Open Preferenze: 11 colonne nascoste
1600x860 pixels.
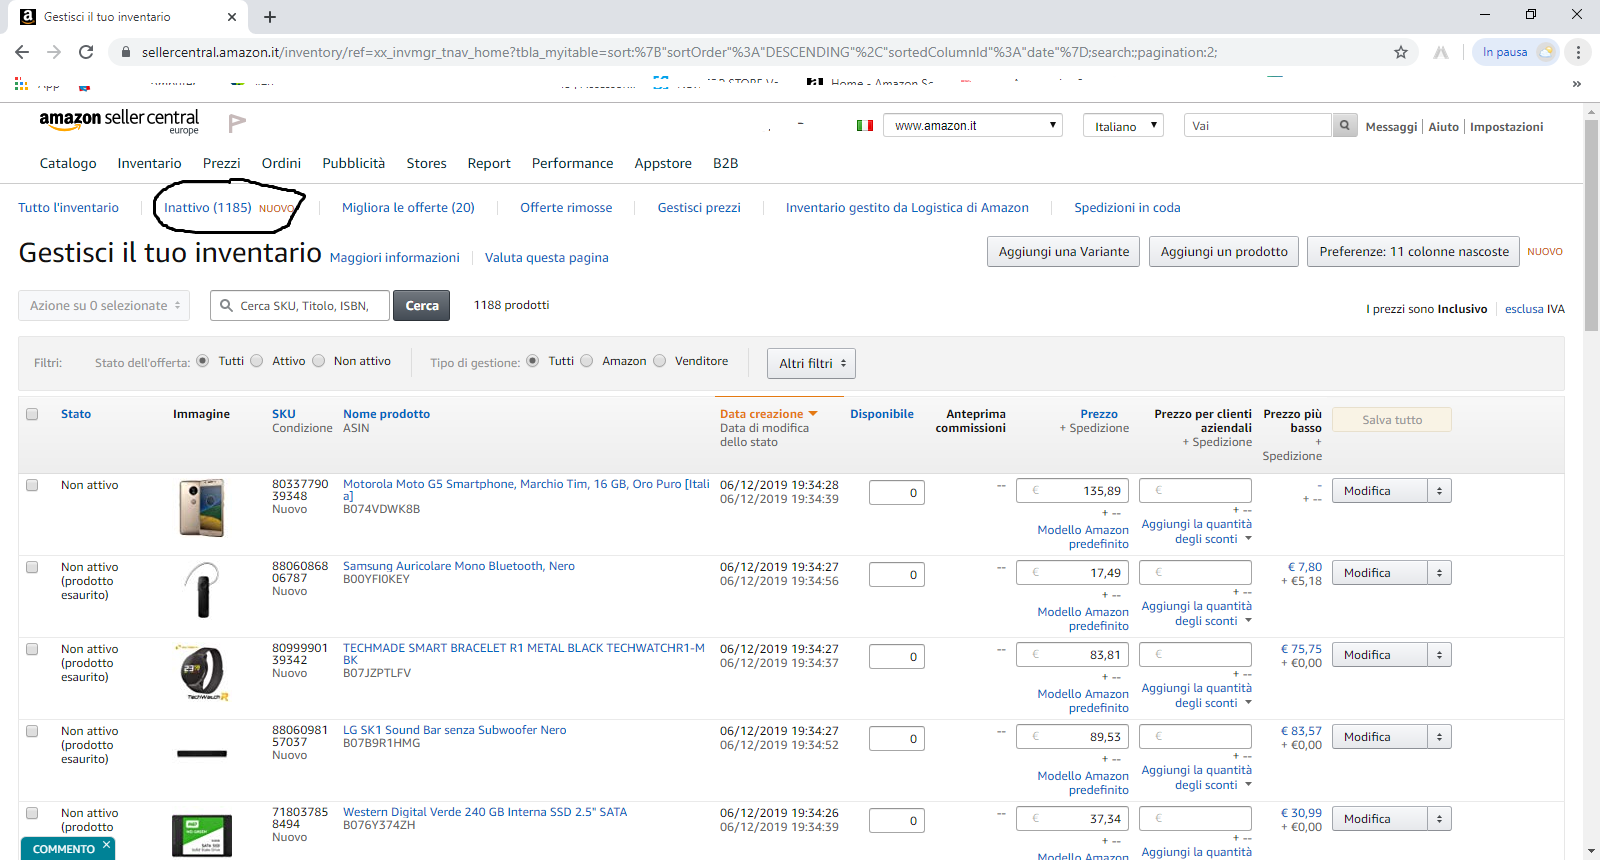pyautogui.click(x=1413, y=252)
